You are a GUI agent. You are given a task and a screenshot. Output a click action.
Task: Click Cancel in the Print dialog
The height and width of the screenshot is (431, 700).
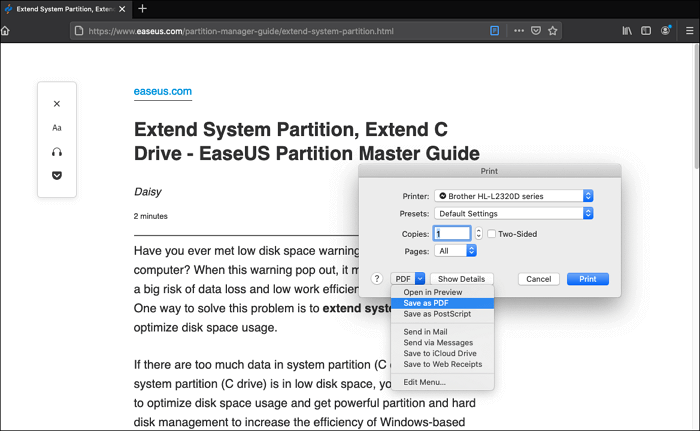pos(538,279)
